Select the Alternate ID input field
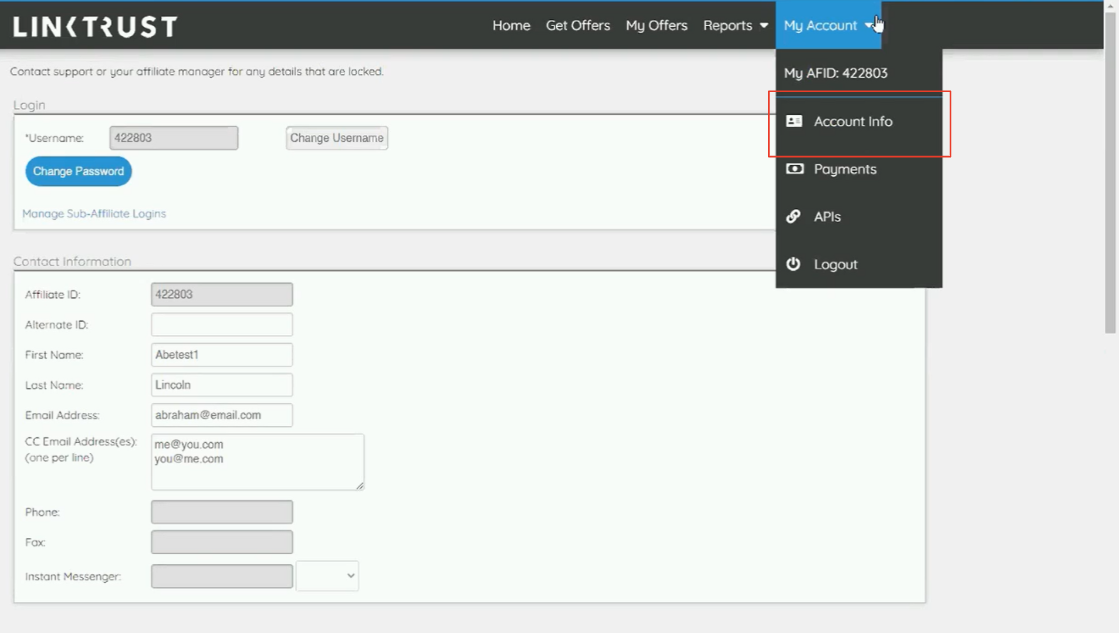This screenshot has height=633, width=1119. pyautogui.click(x=221, y=325)
